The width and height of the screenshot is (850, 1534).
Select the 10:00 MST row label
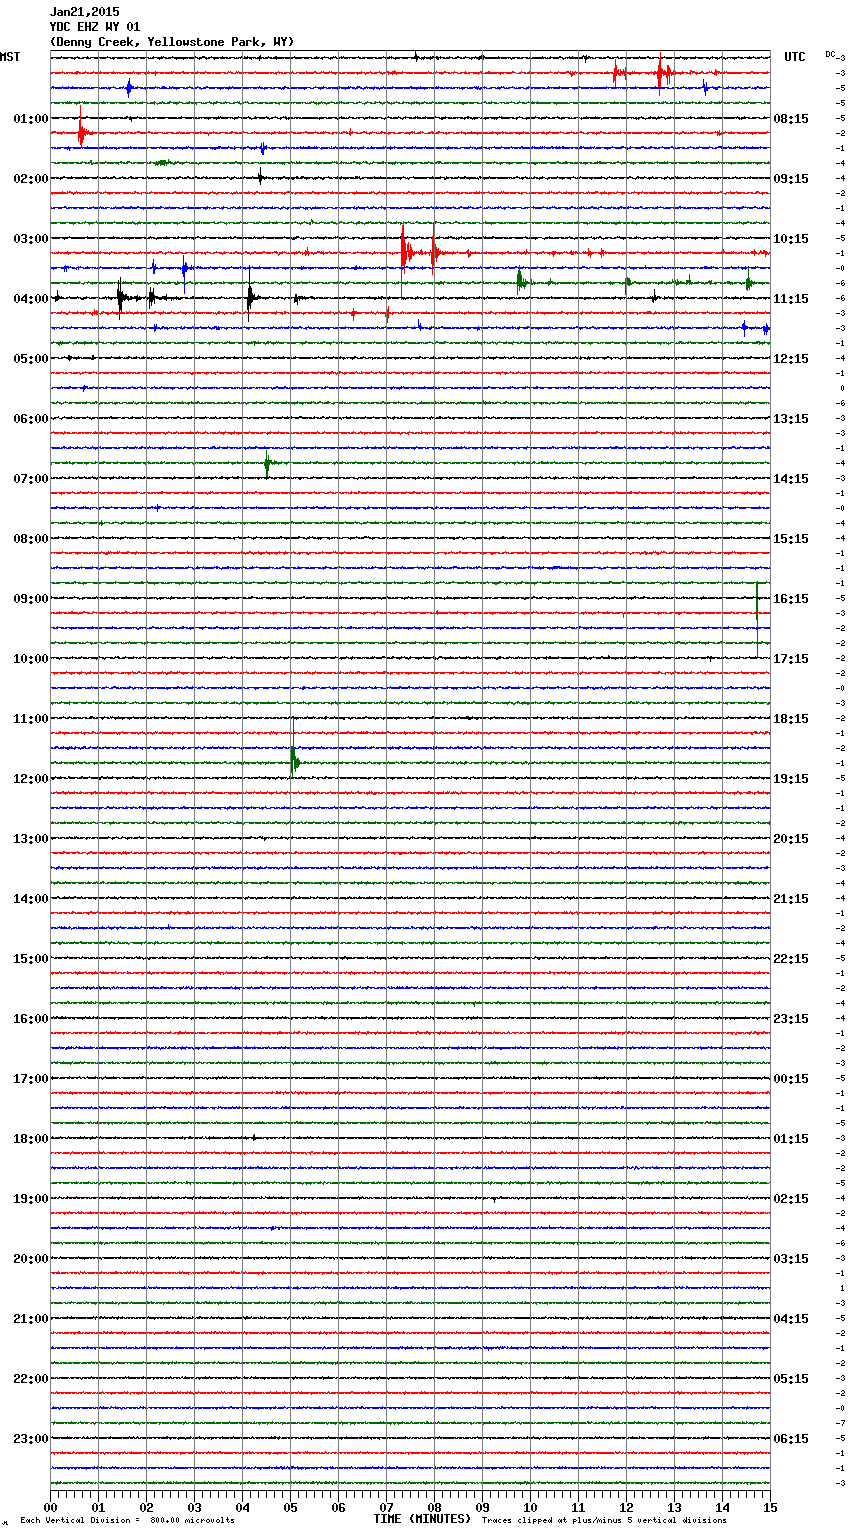click(30, 659)
